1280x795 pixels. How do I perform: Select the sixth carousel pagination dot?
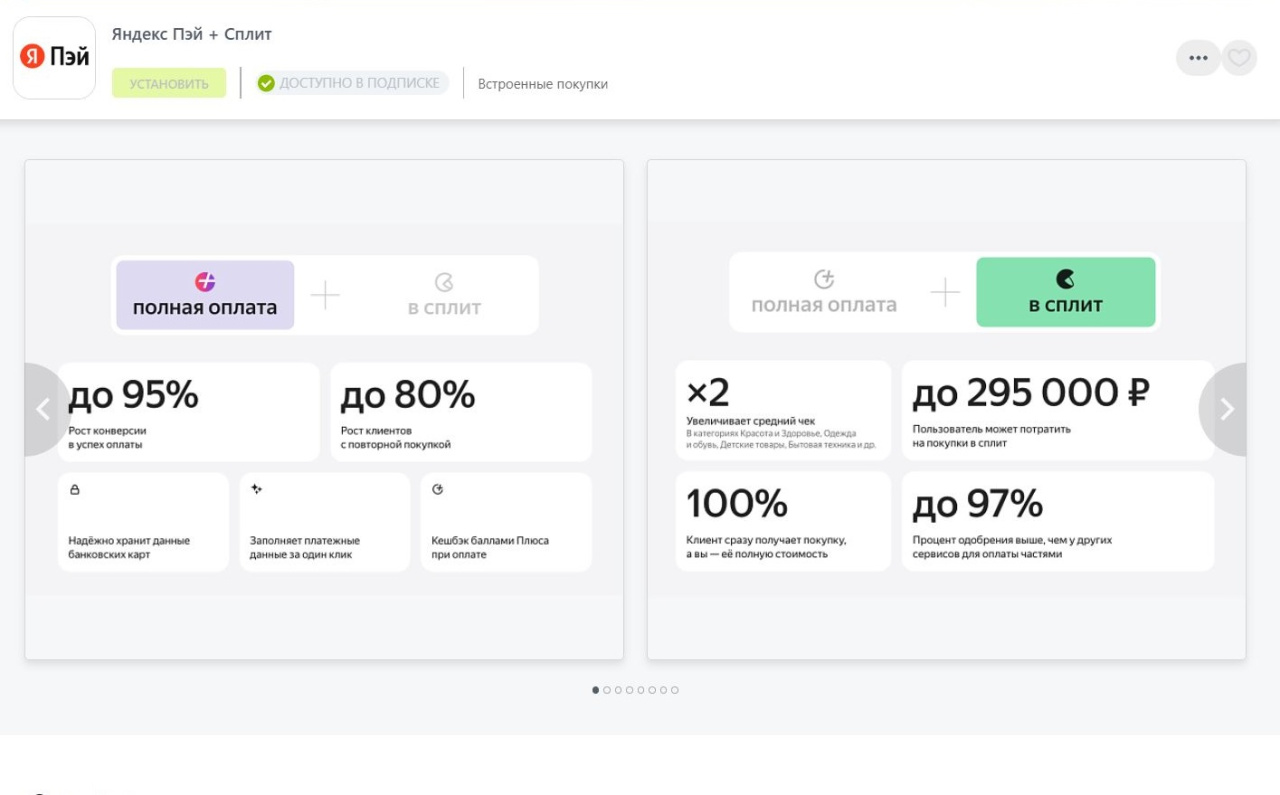coord(652,690)
